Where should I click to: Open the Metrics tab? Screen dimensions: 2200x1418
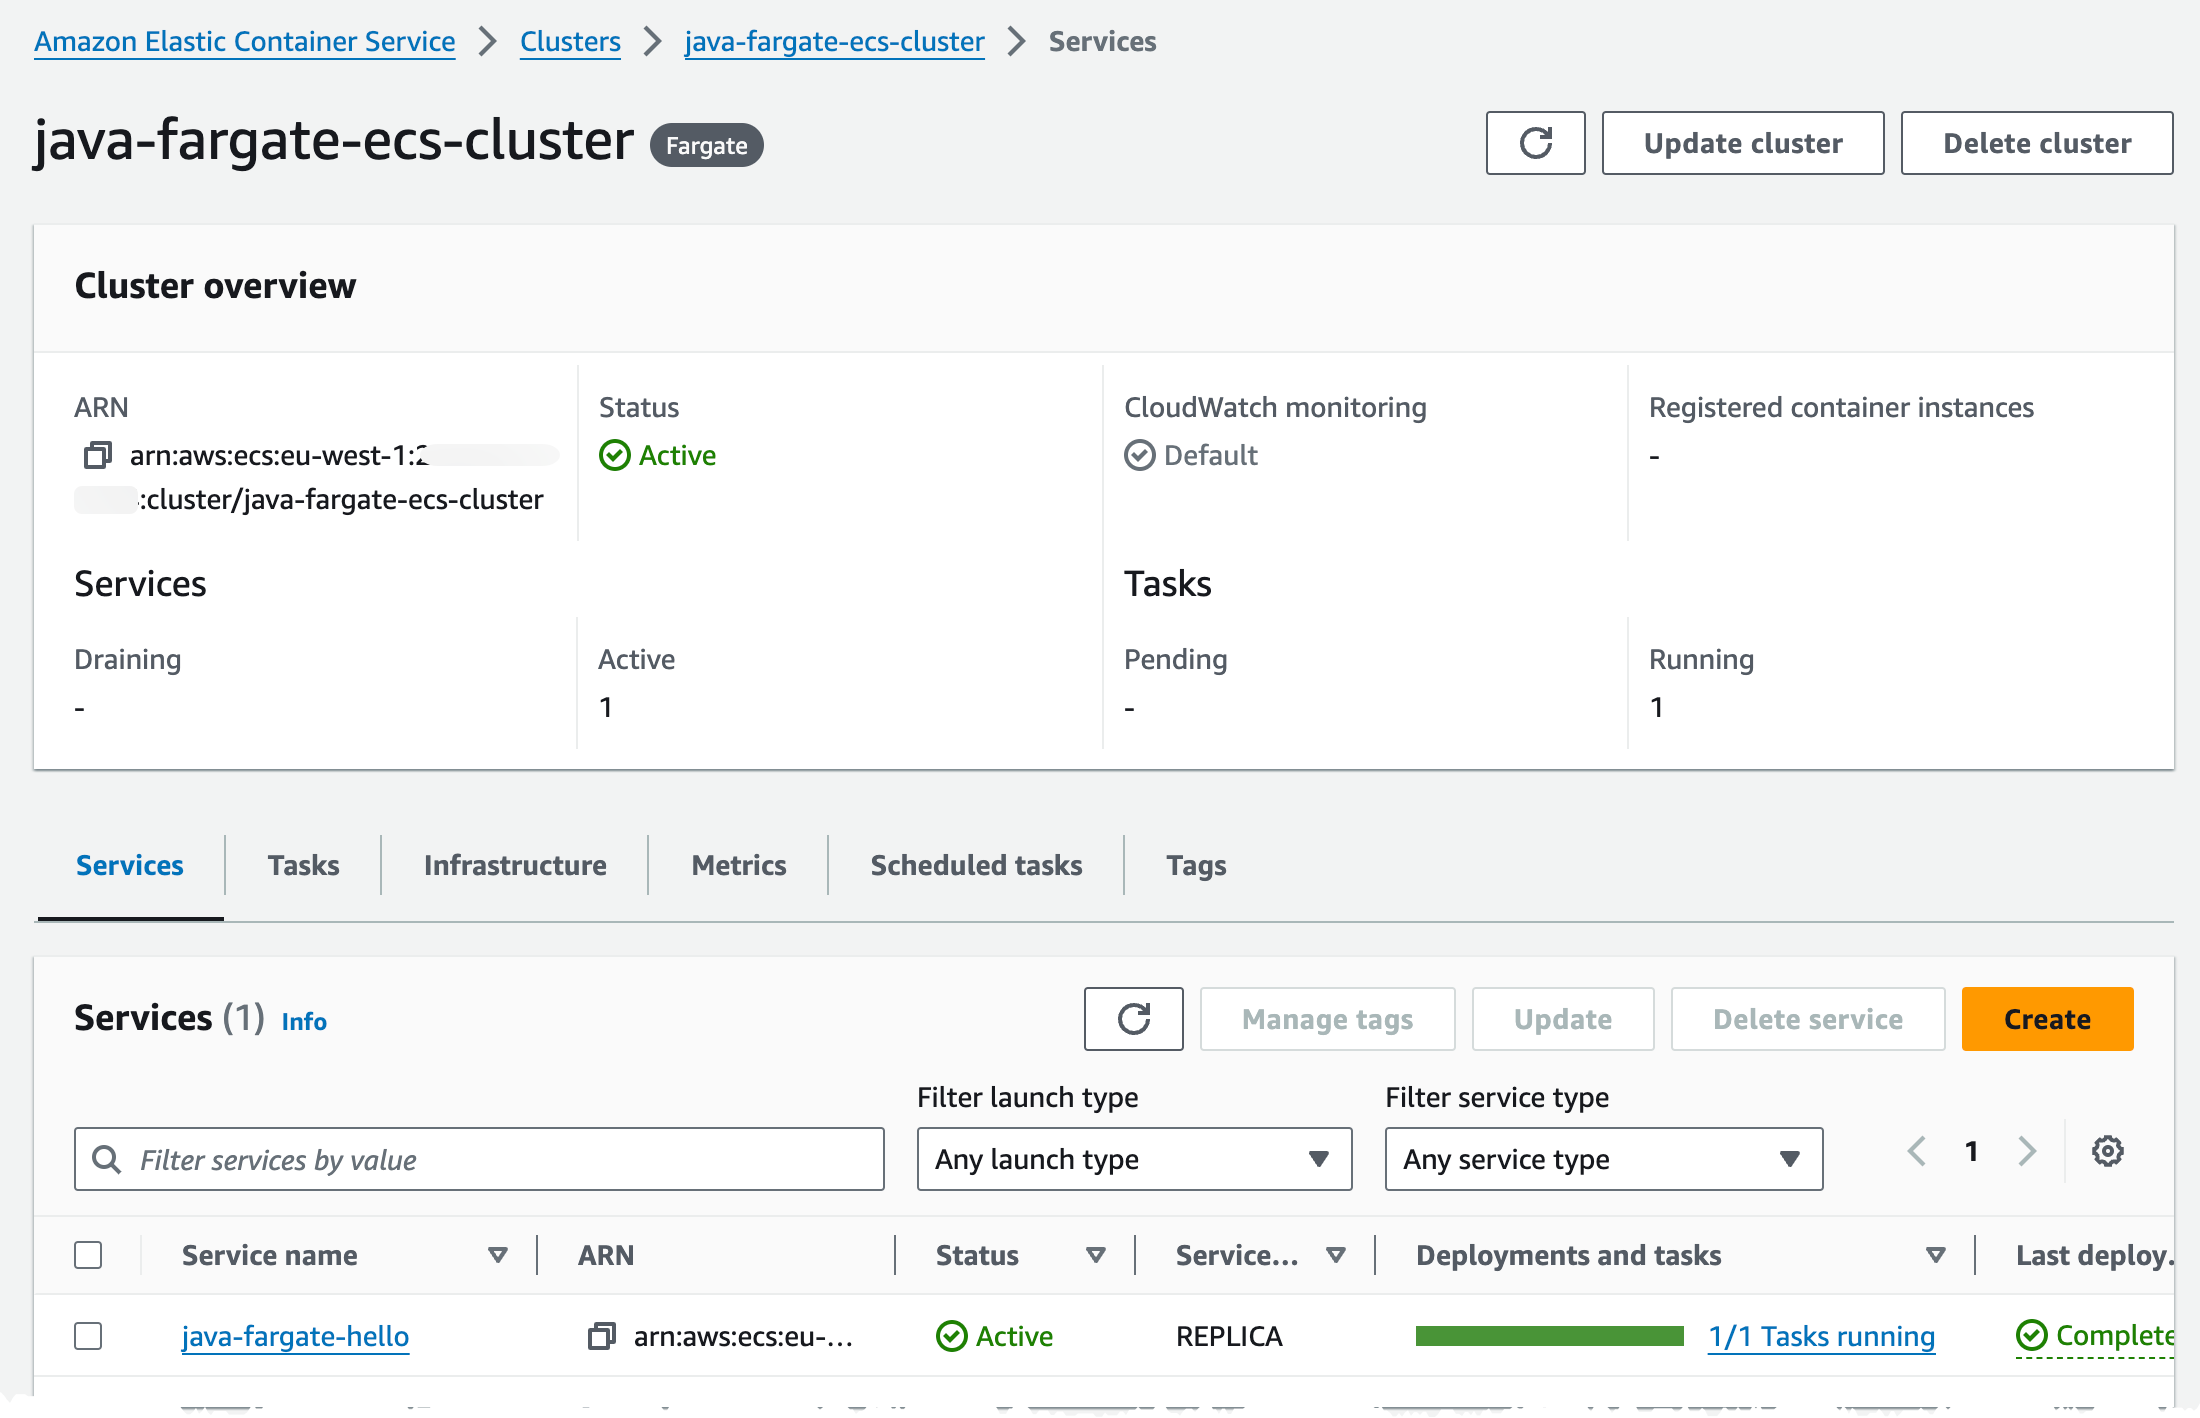[739, 865]
